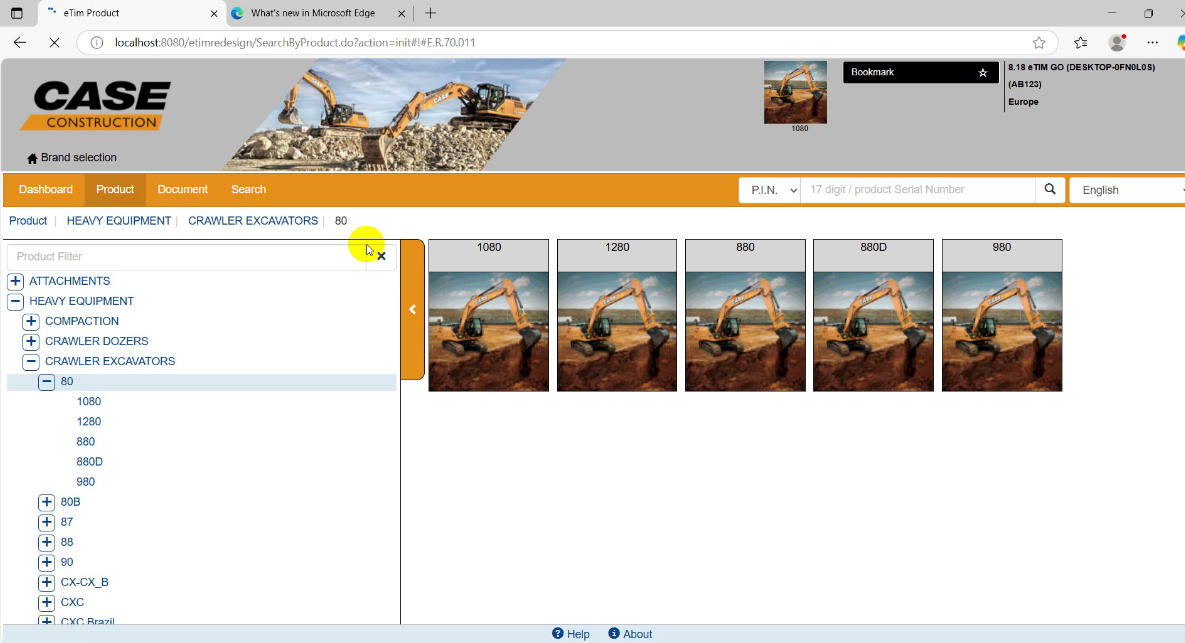
Task: Select model 880 in the tree
Action: pyautogui.click(x=85, y=441)
